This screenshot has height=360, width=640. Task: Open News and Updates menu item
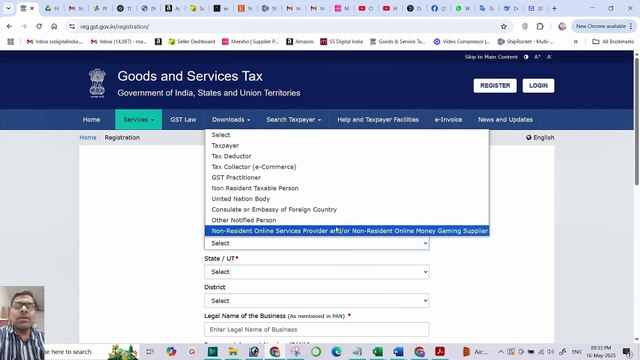click(x=505, y=120)
